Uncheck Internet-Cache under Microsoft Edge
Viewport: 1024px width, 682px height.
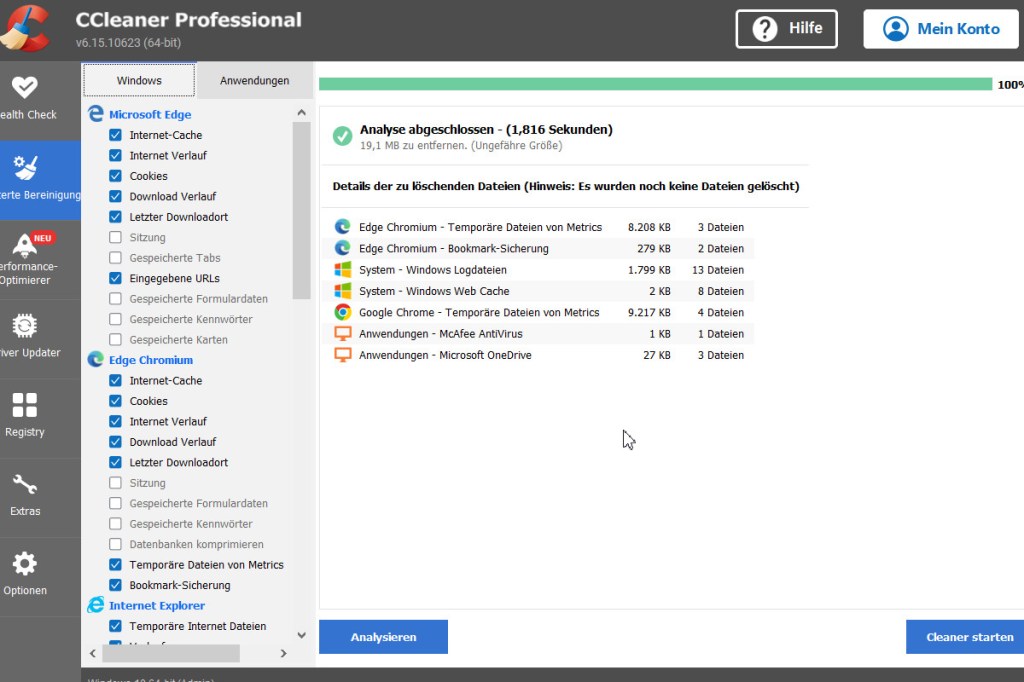point(116,135)
